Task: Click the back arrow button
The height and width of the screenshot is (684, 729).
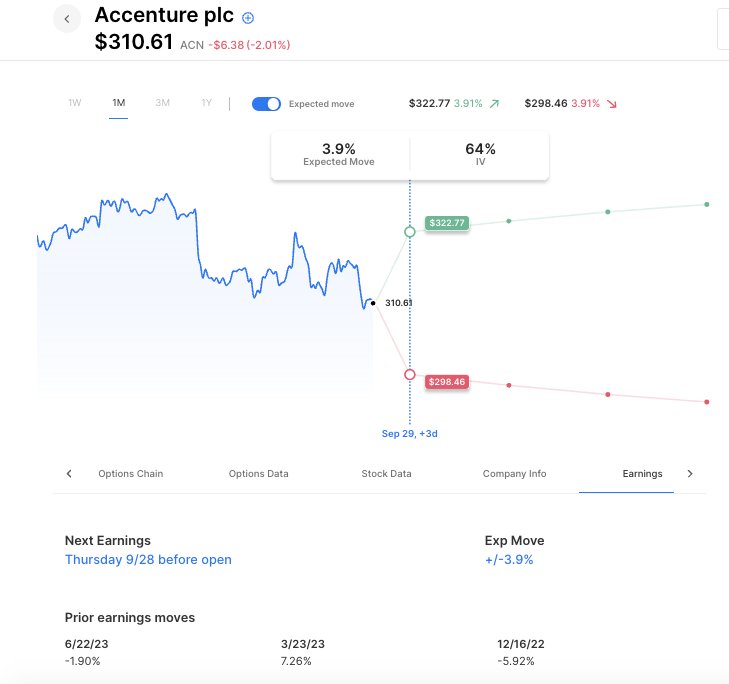Action: pos(67,18)
